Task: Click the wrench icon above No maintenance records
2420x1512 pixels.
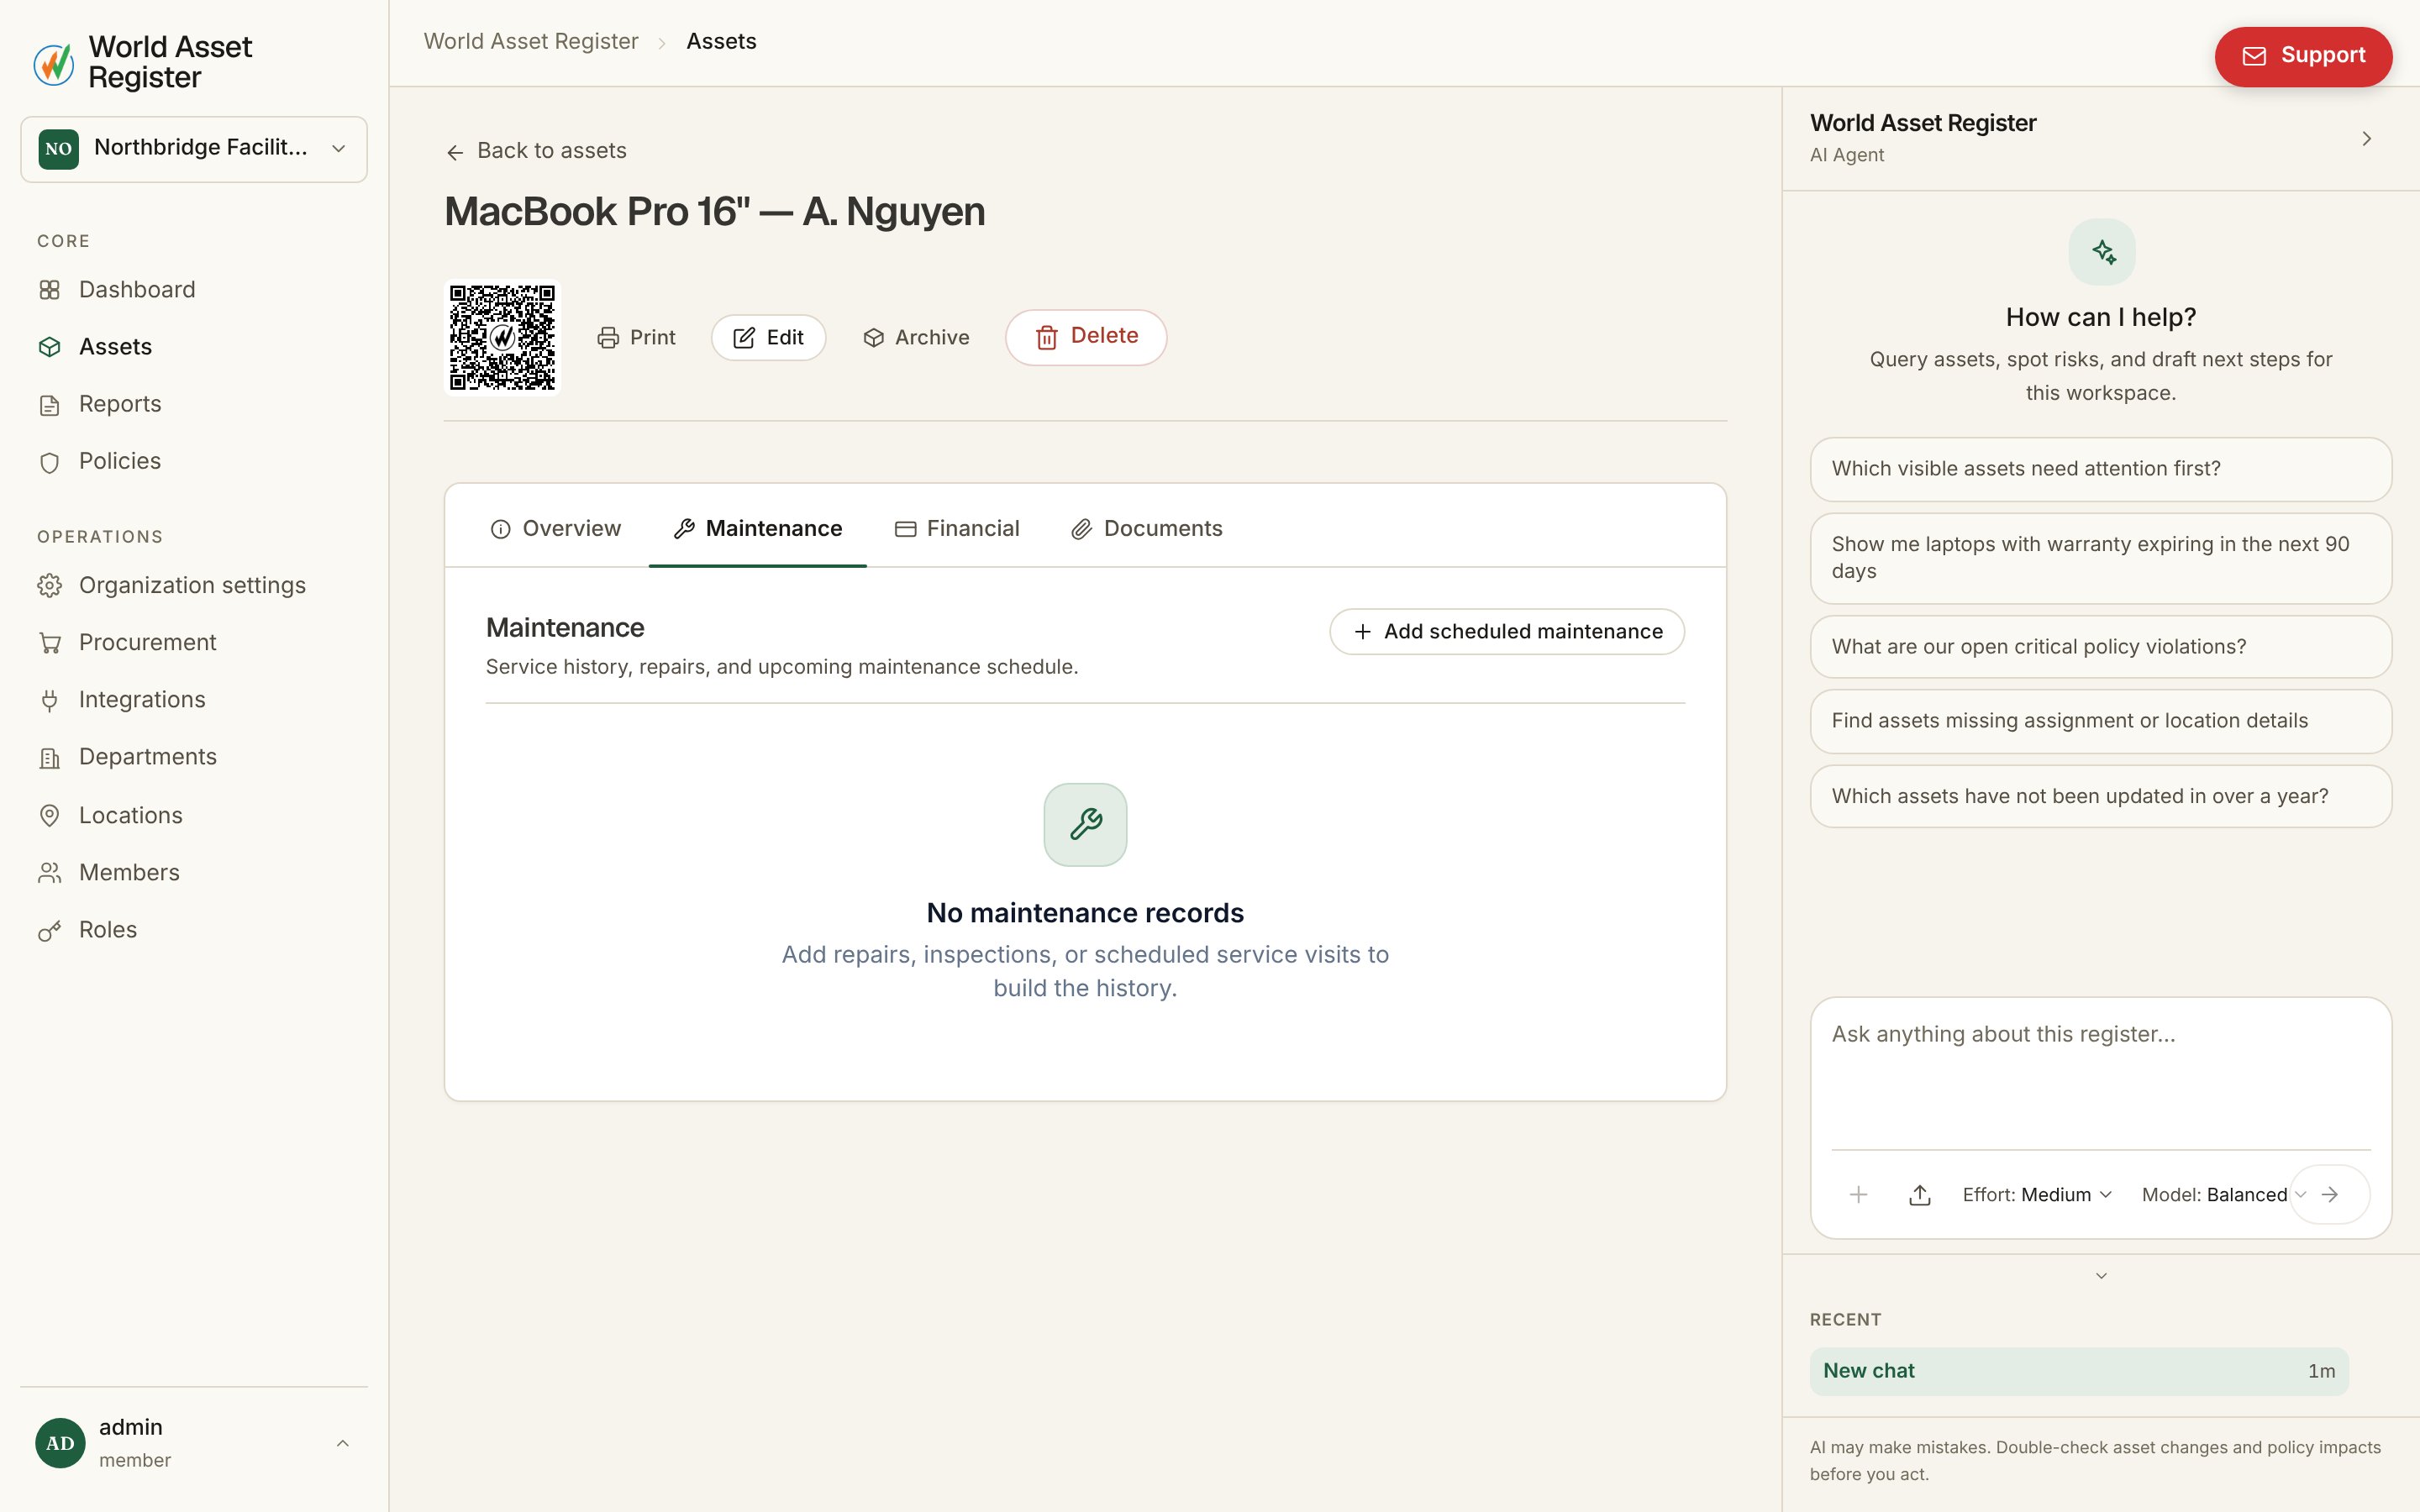Action: point(1085,824)
